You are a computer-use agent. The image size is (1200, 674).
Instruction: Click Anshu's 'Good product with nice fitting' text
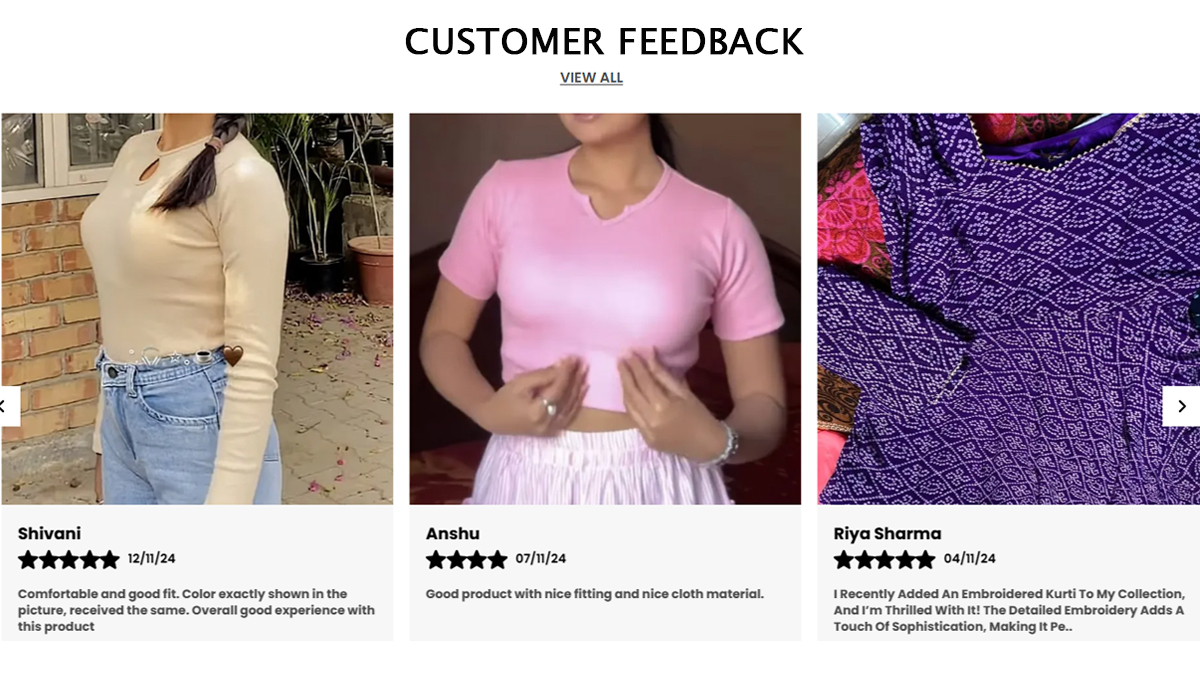click(594, 594)
